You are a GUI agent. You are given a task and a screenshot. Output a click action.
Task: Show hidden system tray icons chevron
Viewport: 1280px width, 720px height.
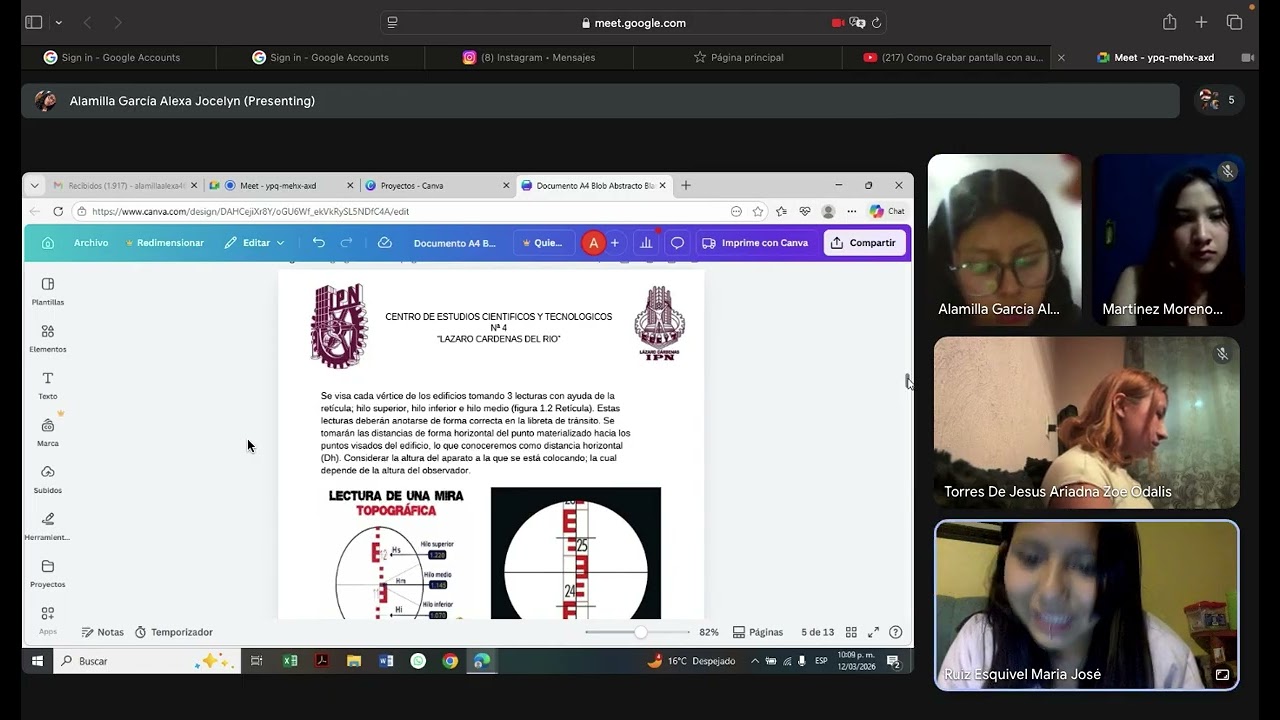pos(755,661)
